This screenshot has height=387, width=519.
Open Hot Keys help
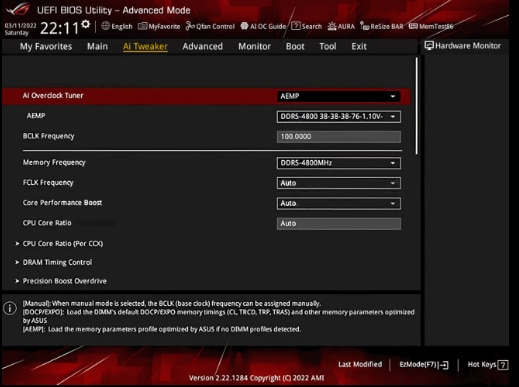point(482,365)
